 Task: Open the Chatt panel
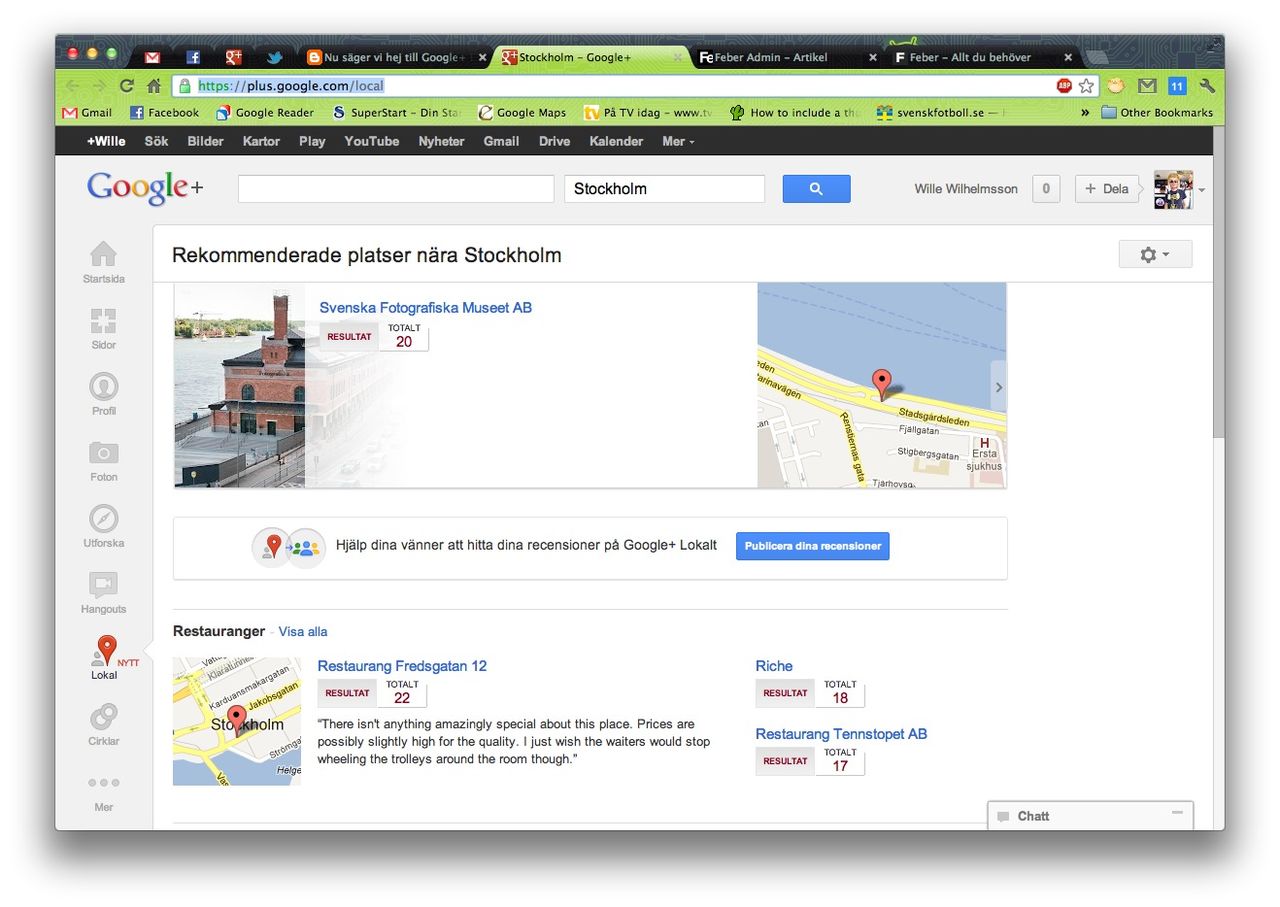[1090, 816]
